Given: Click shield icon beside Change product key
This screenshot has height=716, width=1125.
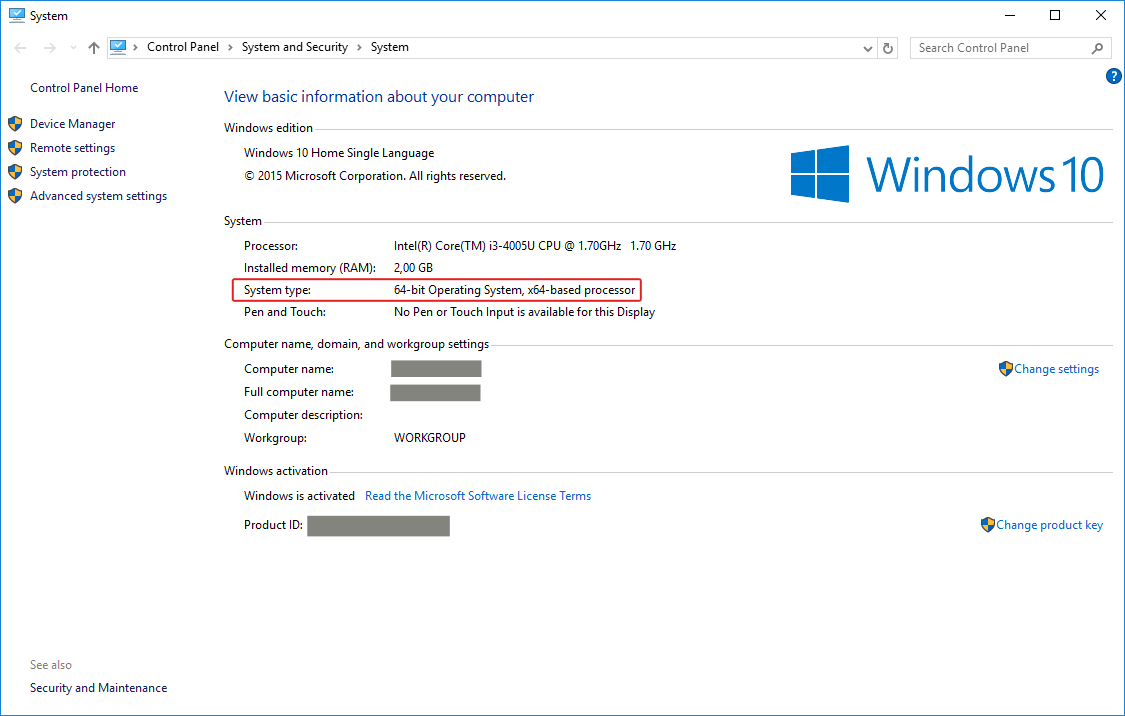Looking at the screenshot, I should point(988,525).
